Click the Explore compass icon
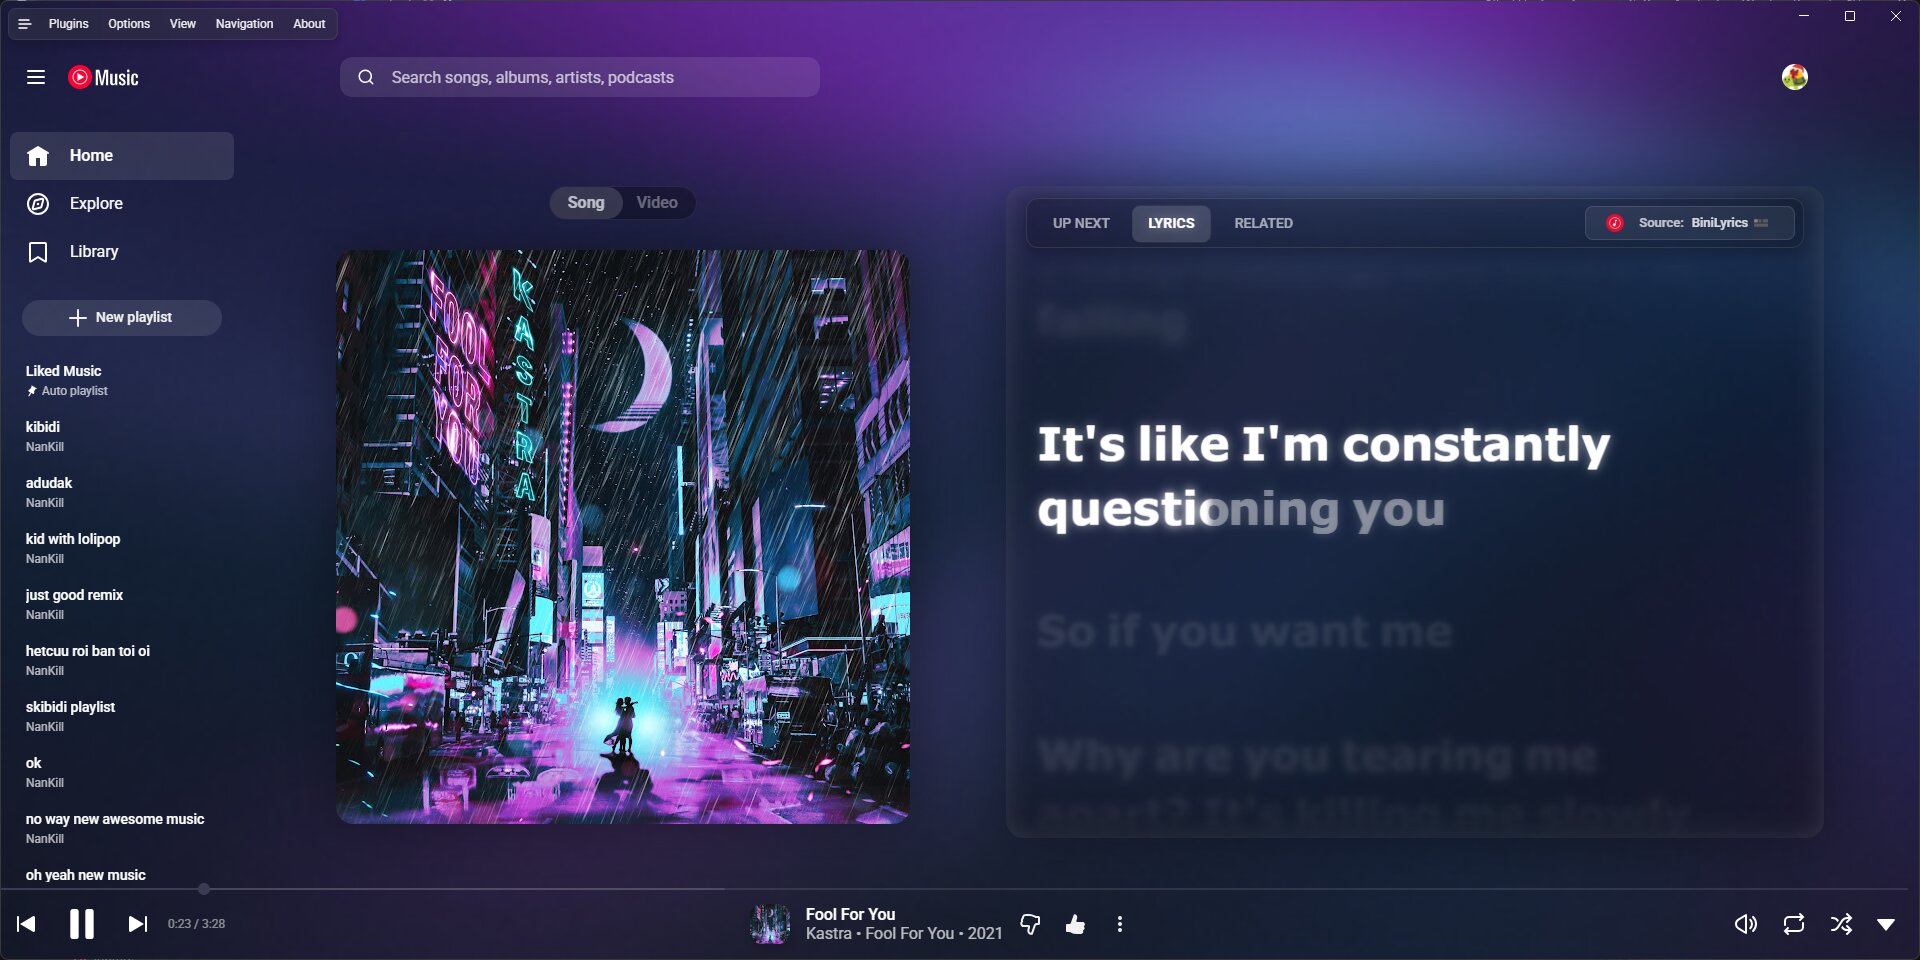Viewport: 1920px width, 960px height. point(38,204)
